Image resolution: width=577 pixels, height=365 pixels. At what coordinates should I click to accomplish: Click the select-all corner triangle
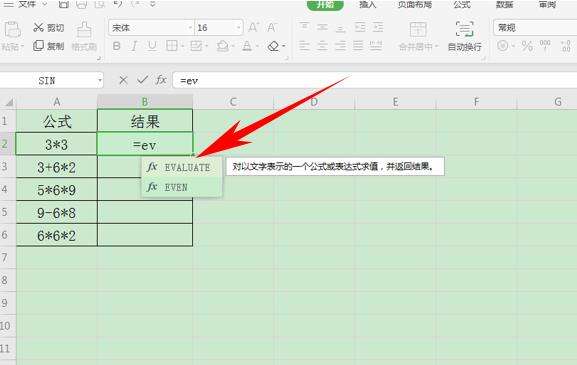tap(9, 102)
